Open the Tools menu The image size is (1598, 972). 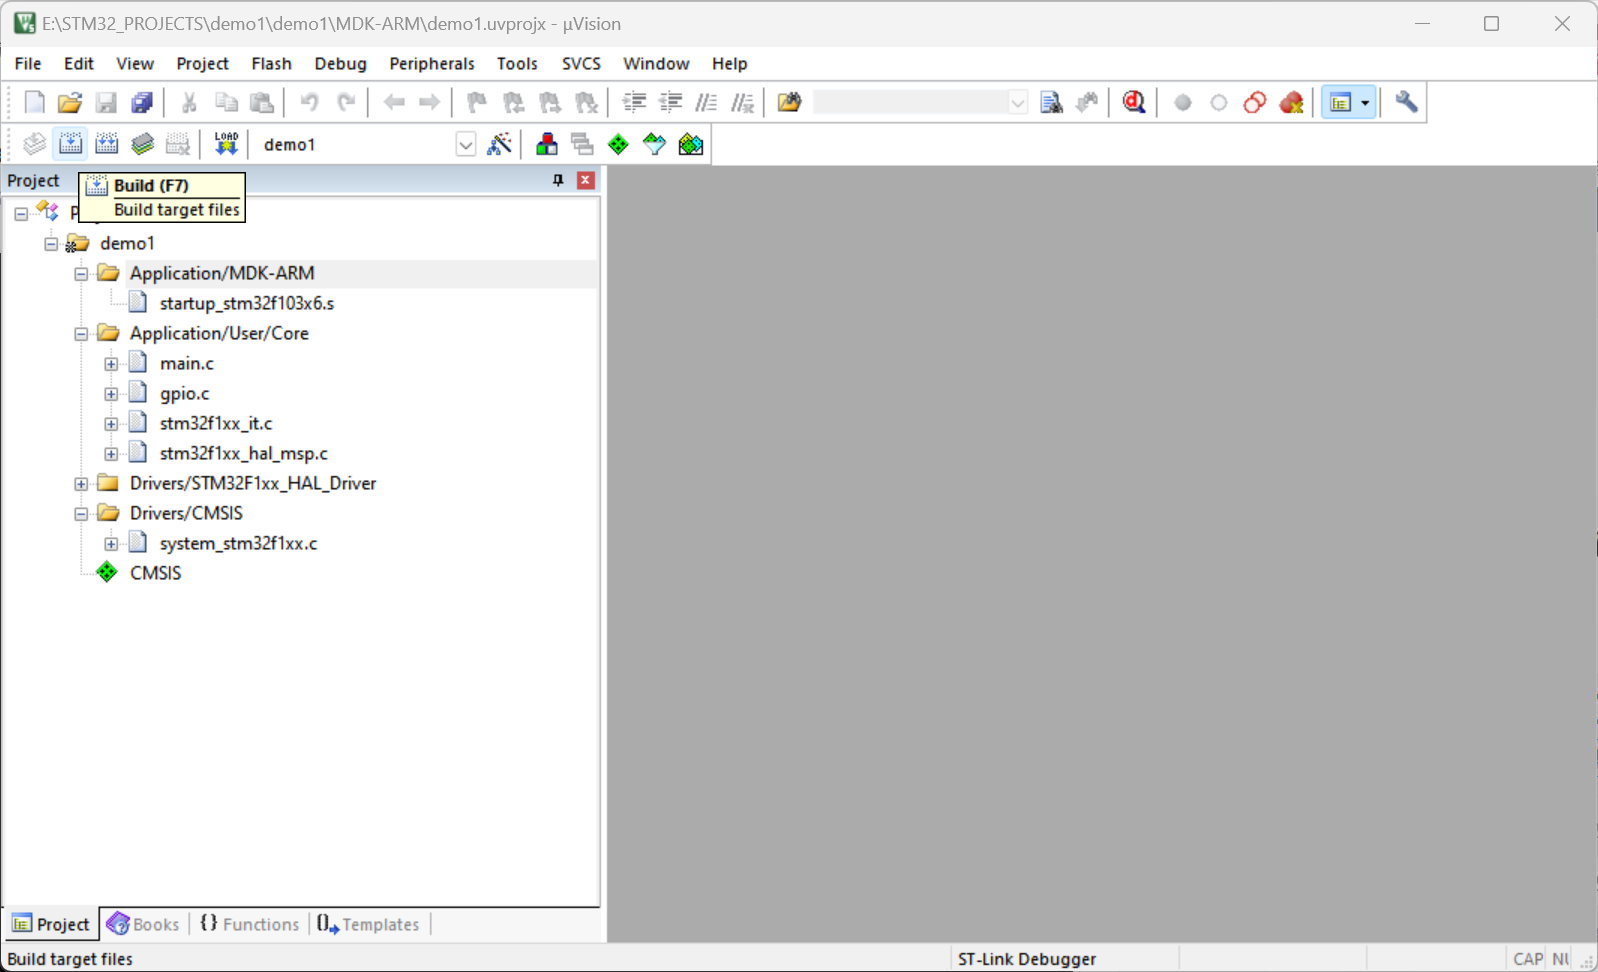pos(517,63)
